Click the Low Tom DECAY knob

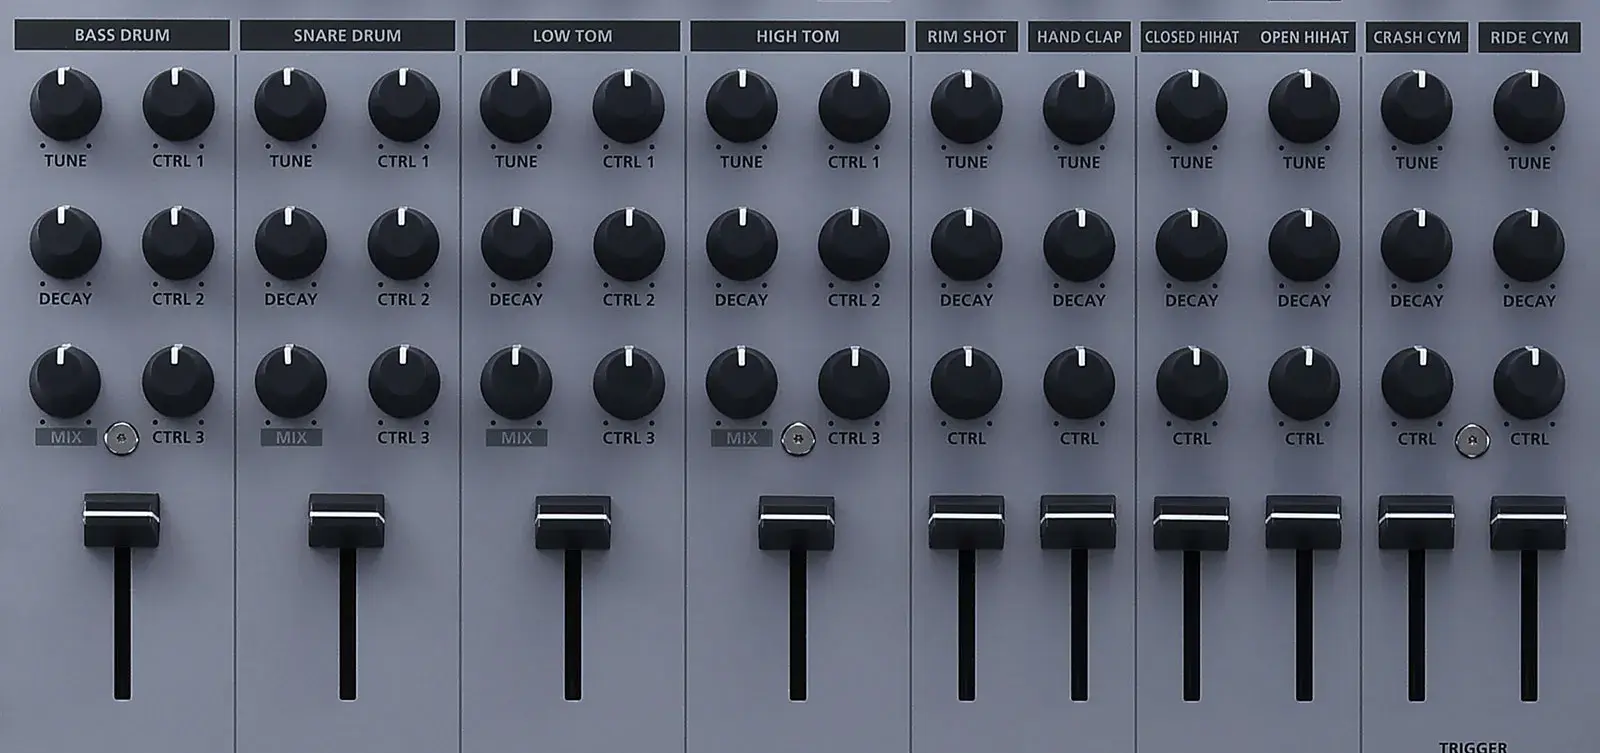[516, 245]
